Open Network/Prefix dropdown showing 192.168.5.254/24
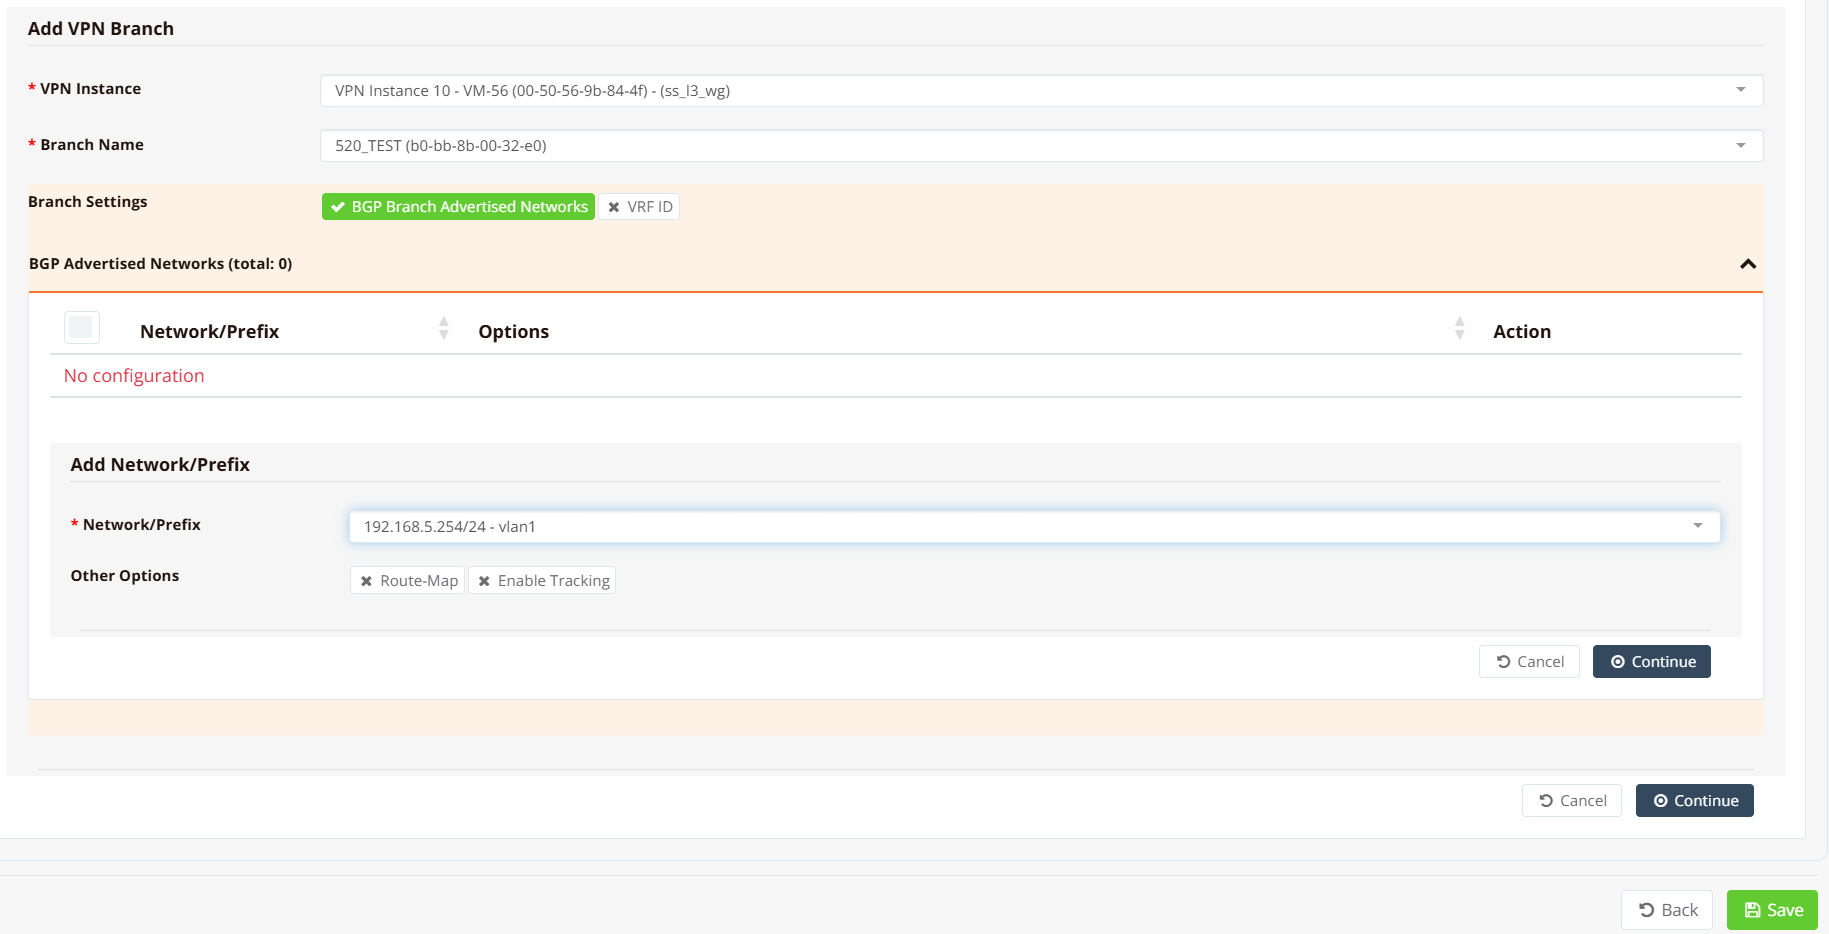The height and width of the screenshot is (934, 1829). click(x=1033, y=527)
